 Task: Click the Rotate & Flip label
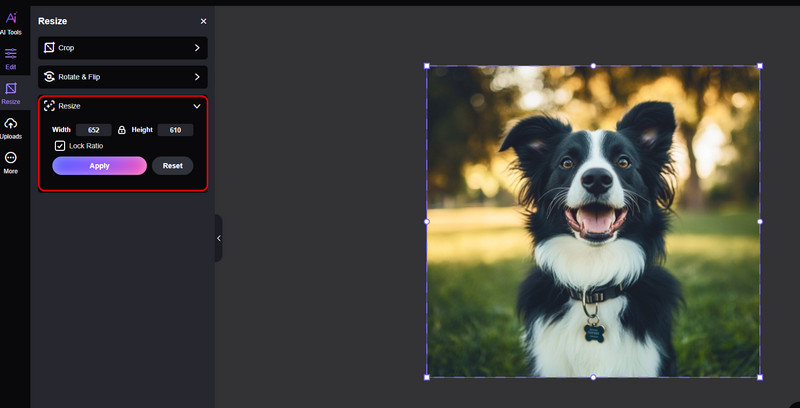click(79, 77)
